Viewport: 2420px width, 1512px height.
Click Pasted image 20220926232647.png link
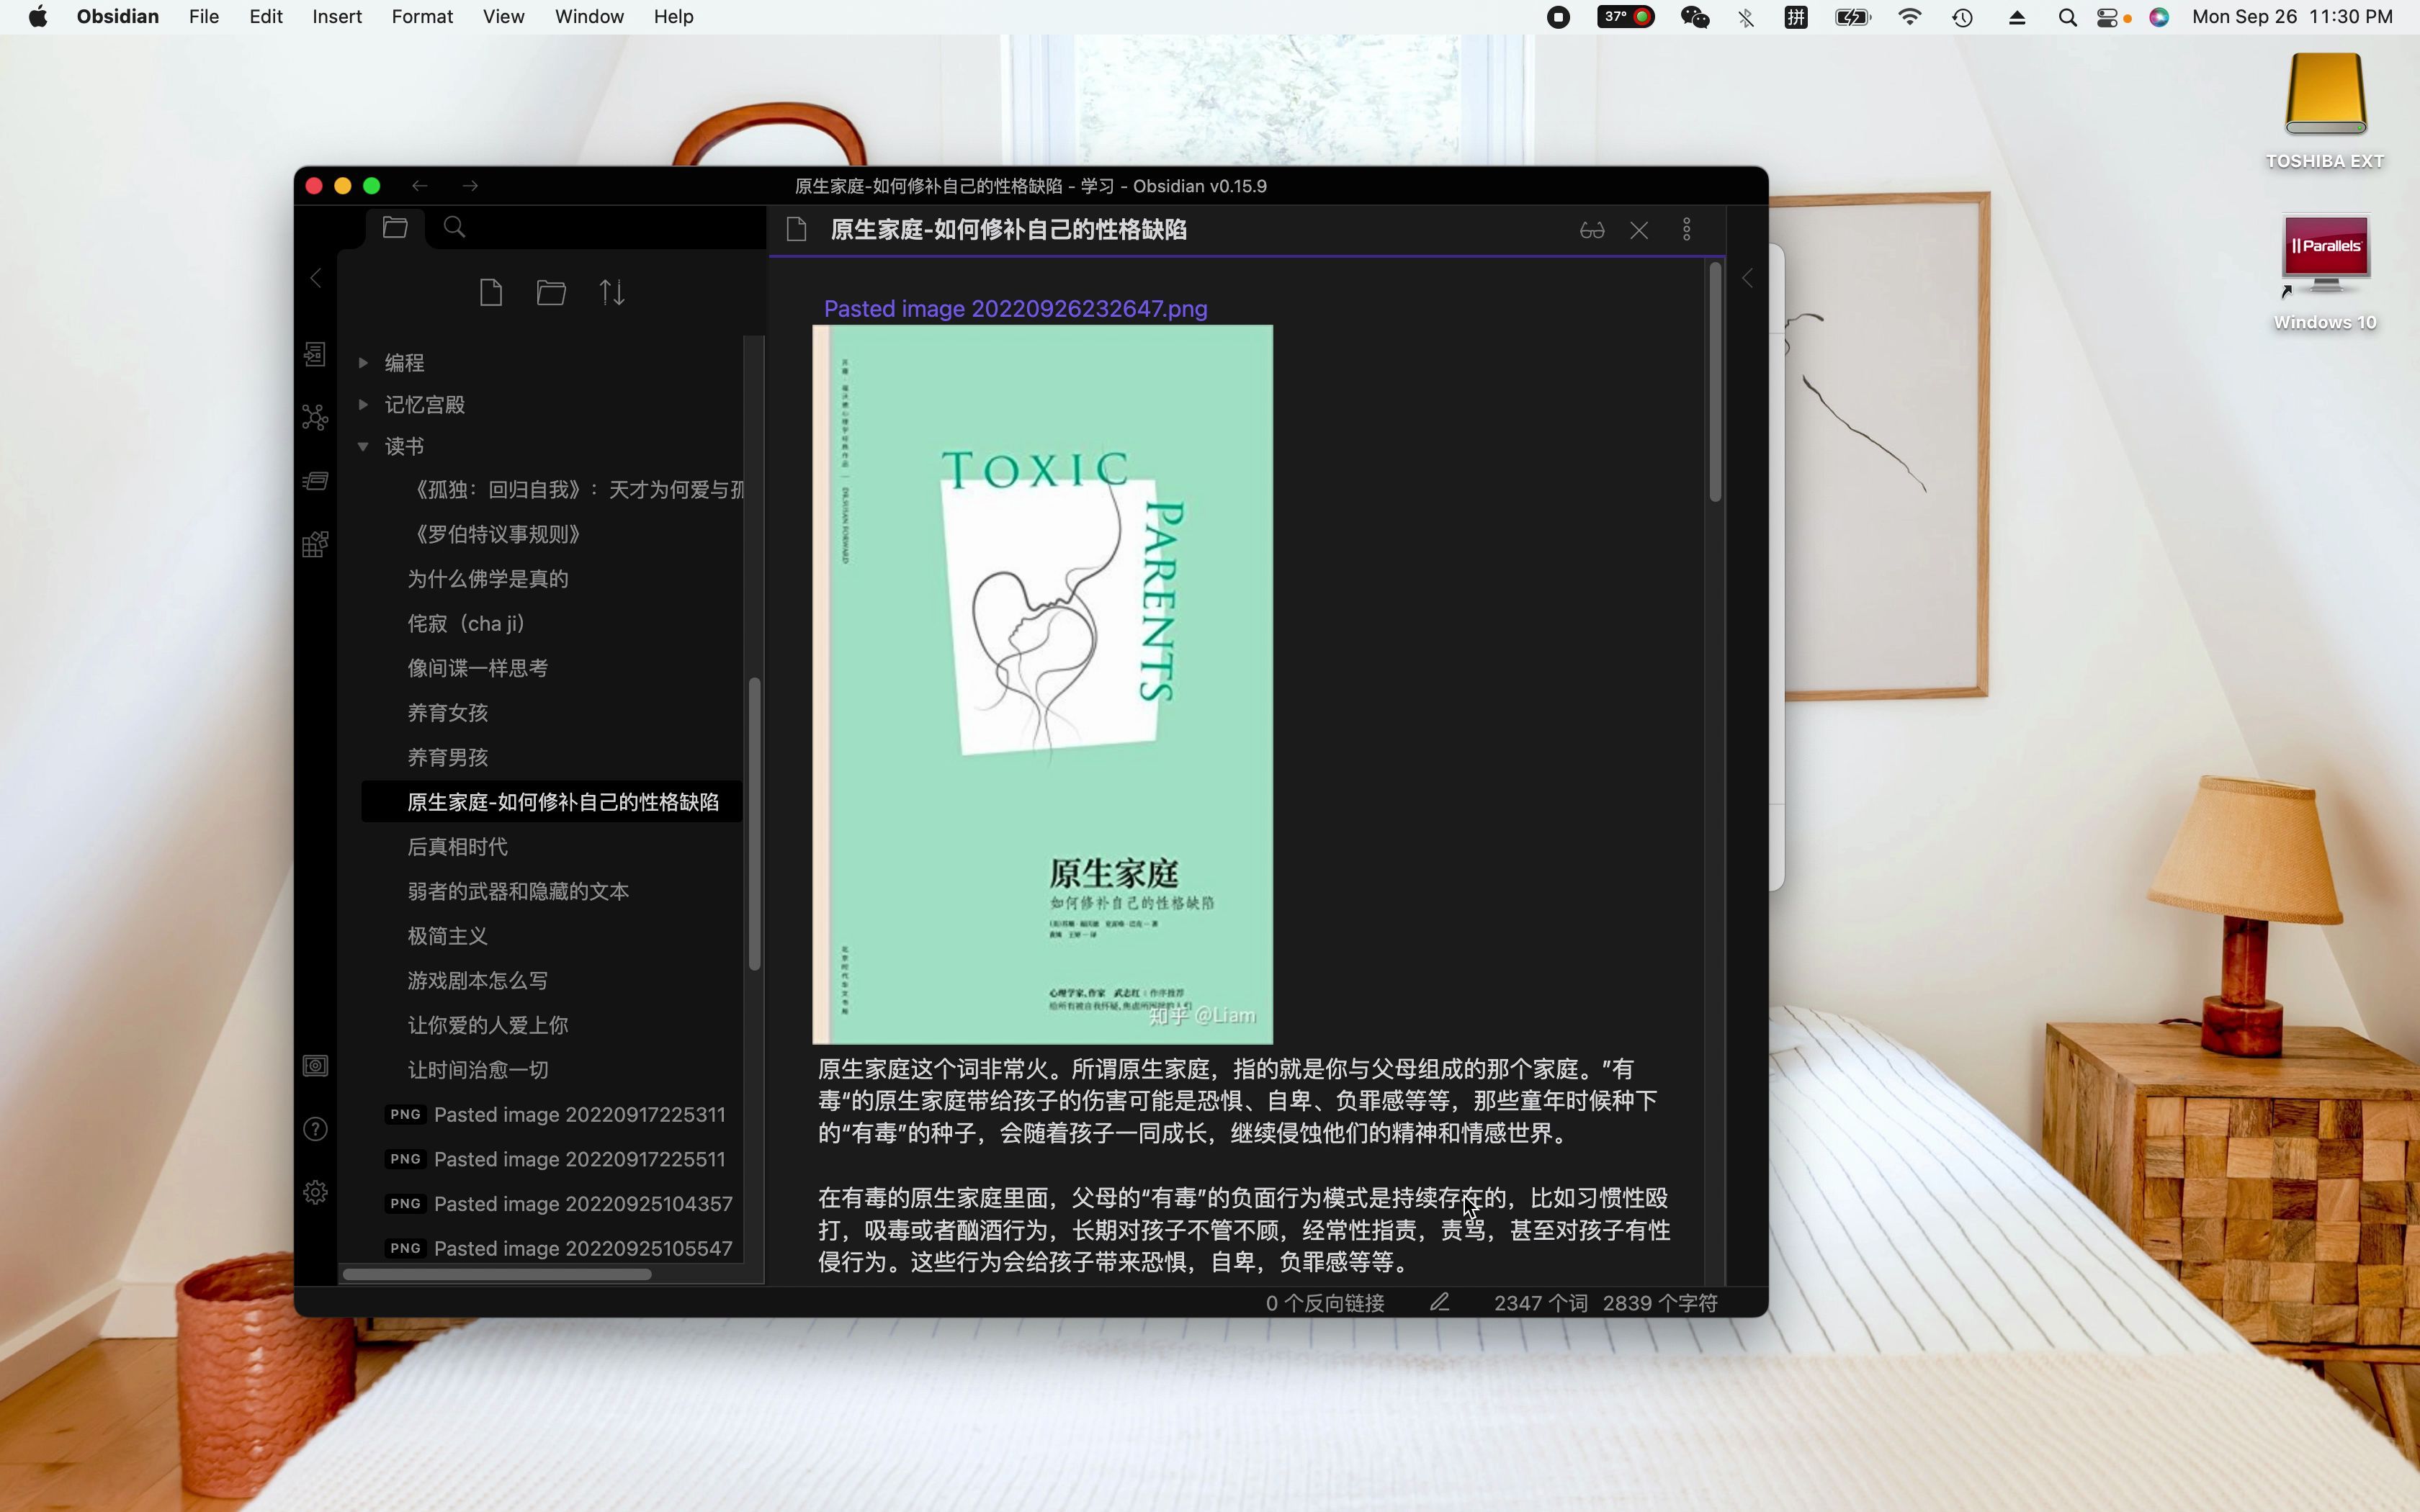pyautogui.click(x=1015, y=309)
